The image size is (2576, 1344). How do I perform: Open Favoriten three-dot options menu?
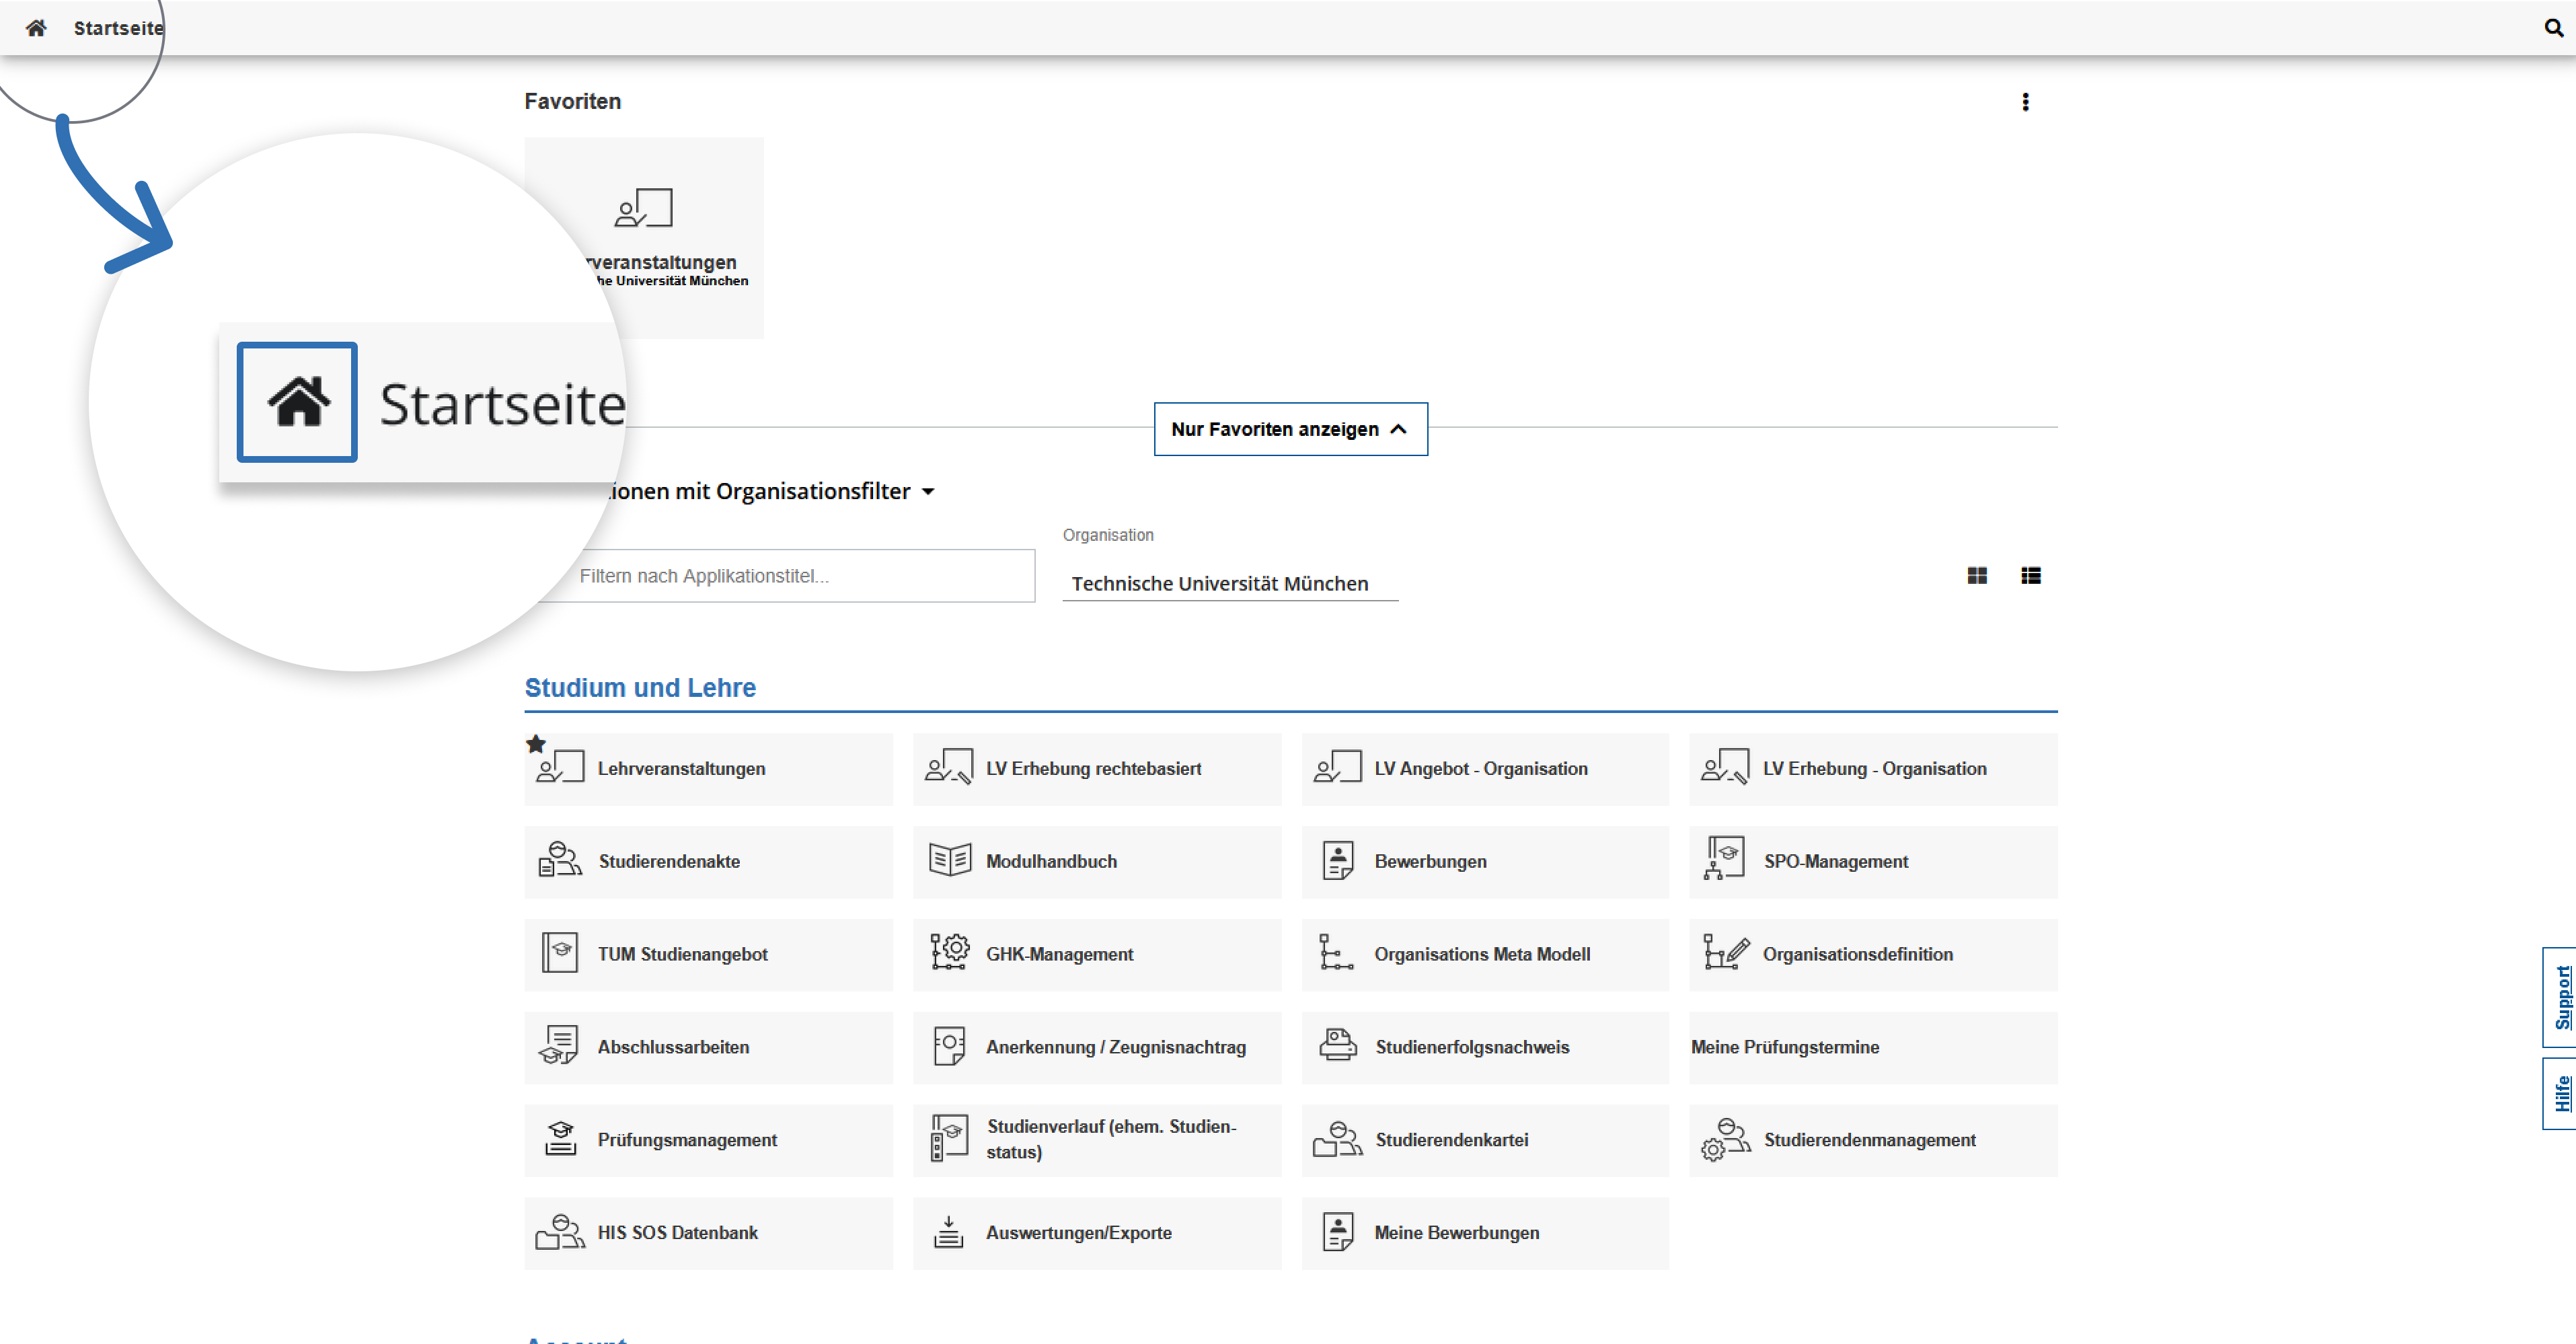tap(2025, 102)
